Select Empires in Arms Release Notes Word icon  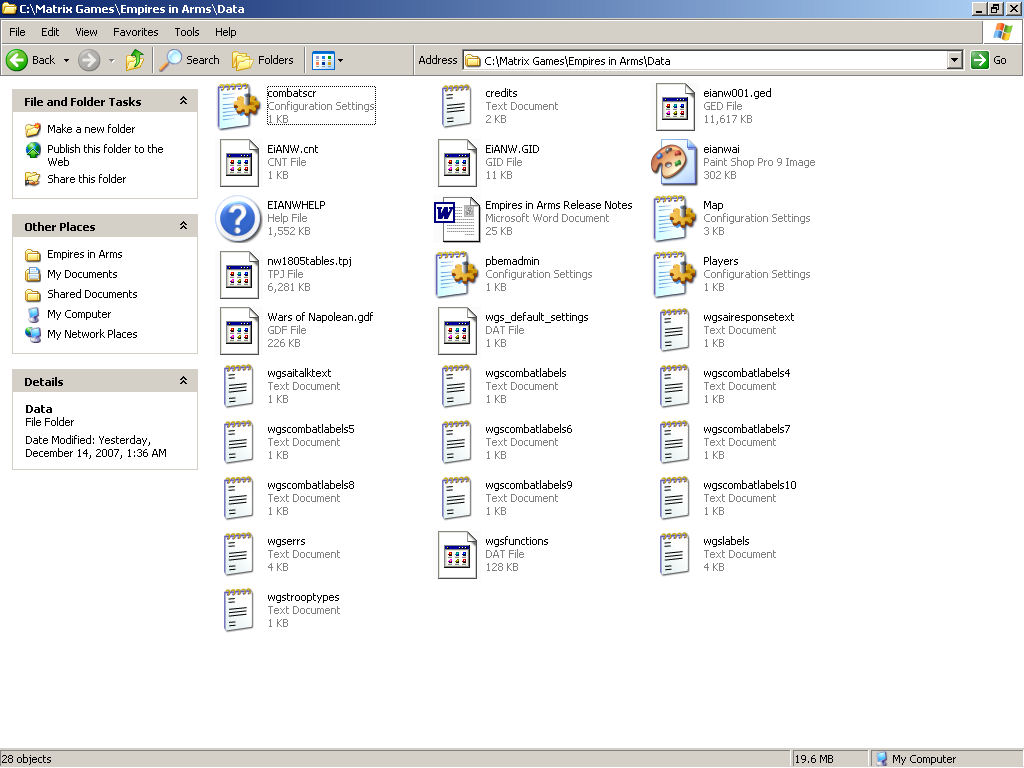click(456, 218)
